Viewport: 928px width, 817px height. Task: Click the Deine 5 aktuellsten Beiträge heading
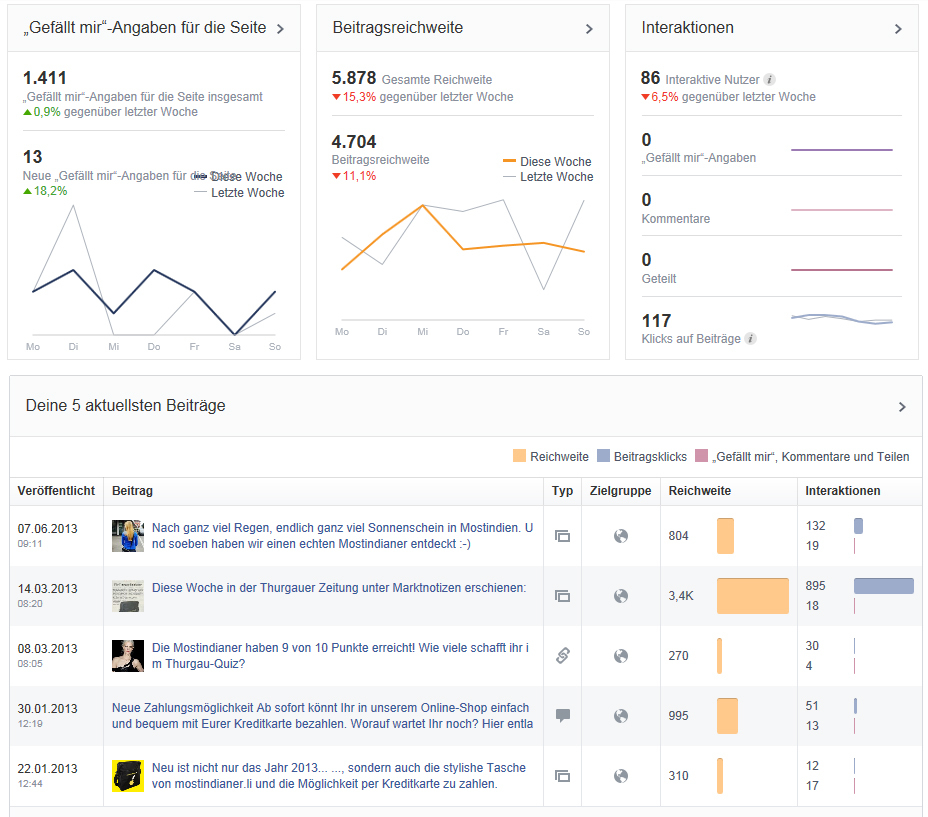(x=125, y=406)
